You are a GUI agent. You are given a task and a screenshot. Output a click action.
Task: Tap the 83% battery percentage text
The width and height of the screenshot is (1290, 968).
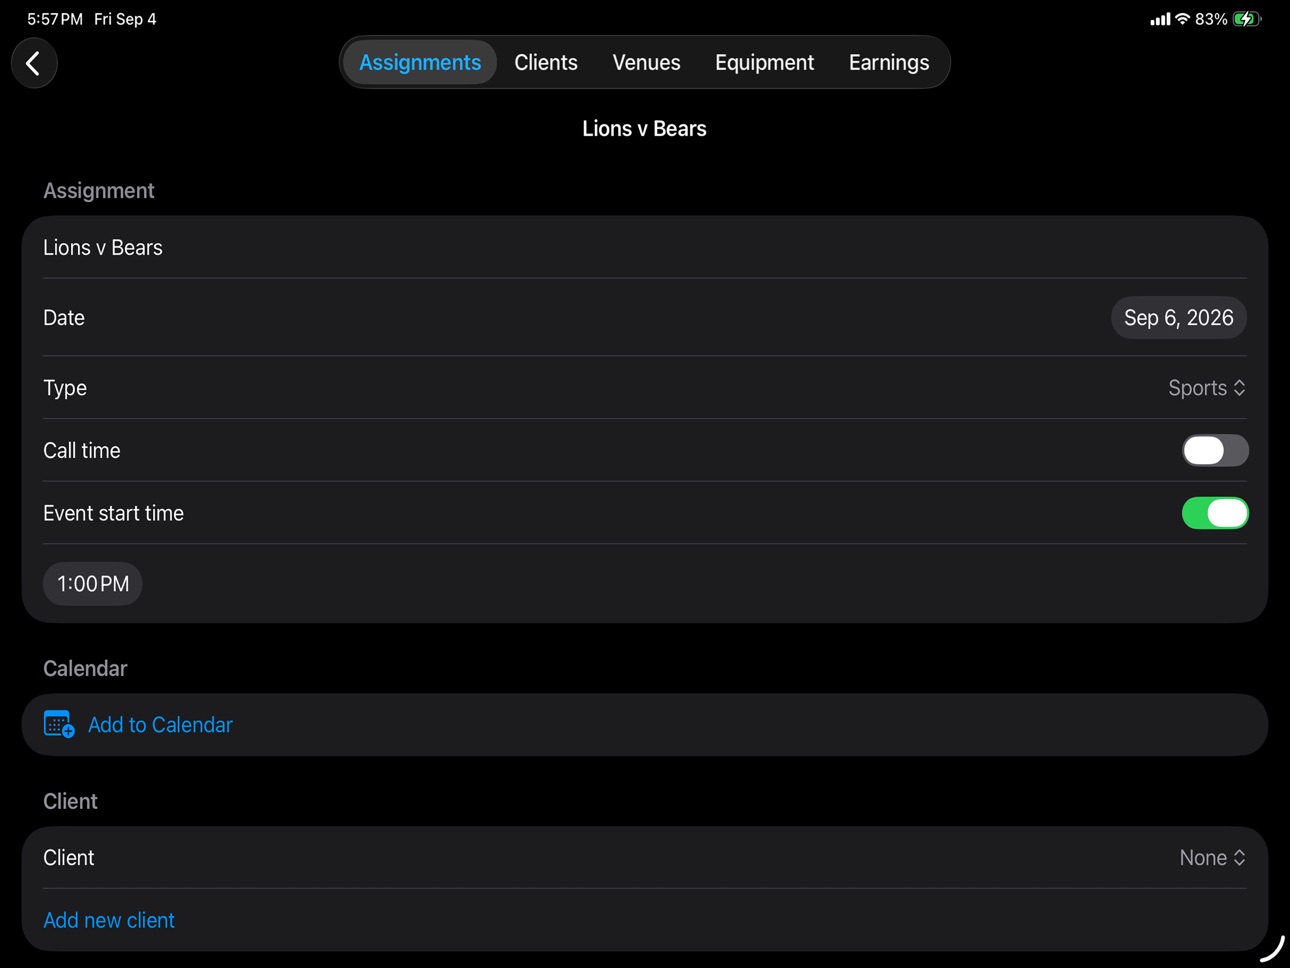(x=1211, y=19)
